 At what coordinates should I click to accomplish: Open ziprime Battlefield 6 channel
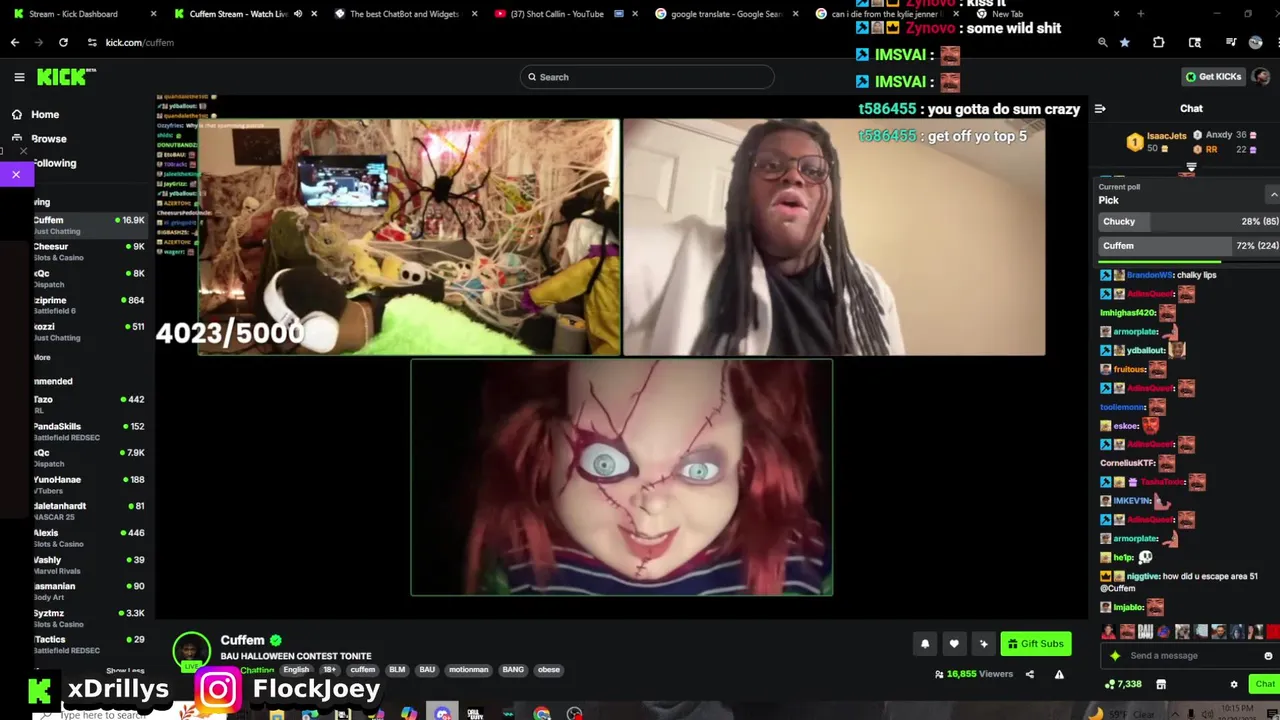(88, 305)
